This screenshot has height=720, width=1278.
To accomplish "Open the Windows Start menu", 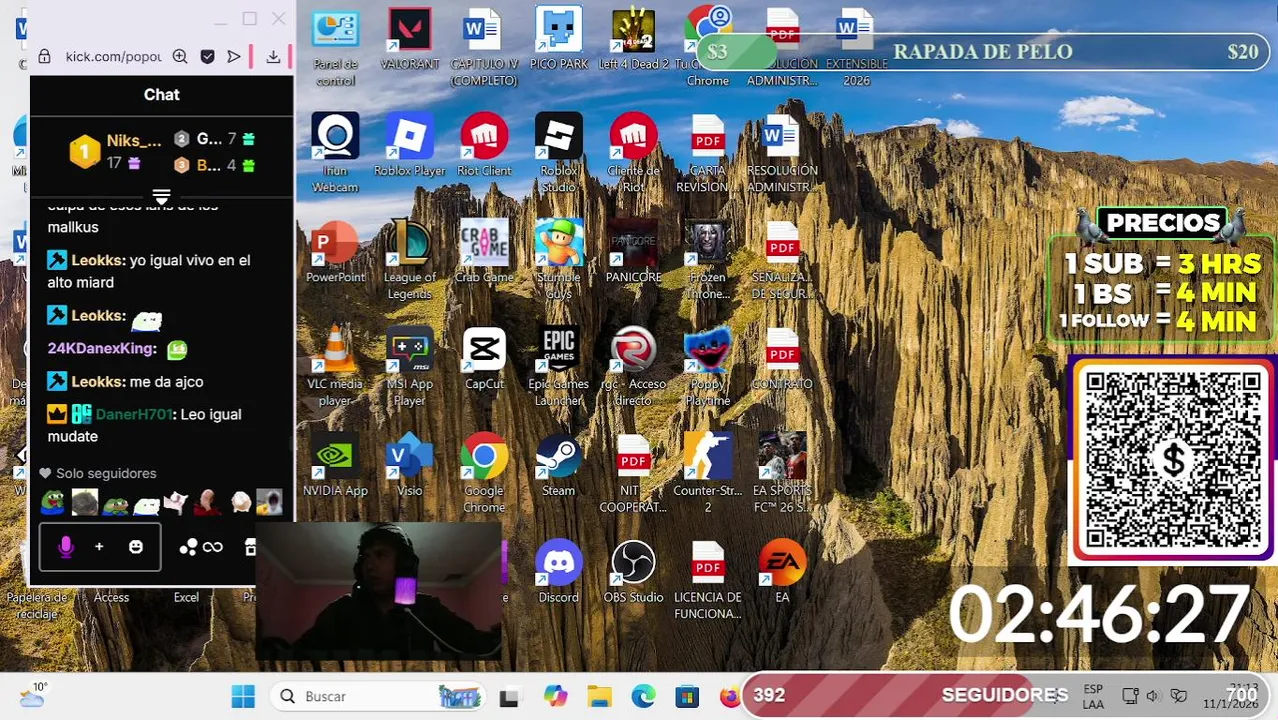I will [243, 696].
